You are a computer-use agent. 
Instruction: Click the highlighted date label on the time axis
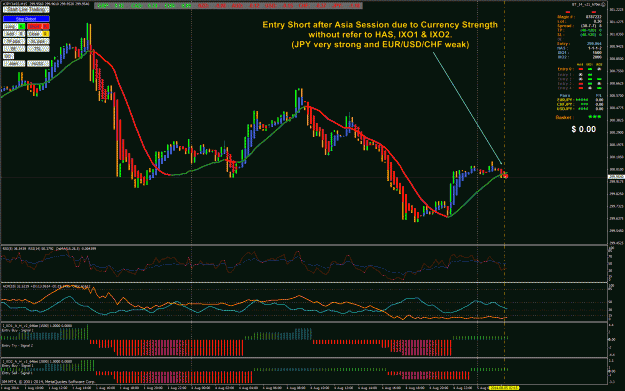click(503, 387)
